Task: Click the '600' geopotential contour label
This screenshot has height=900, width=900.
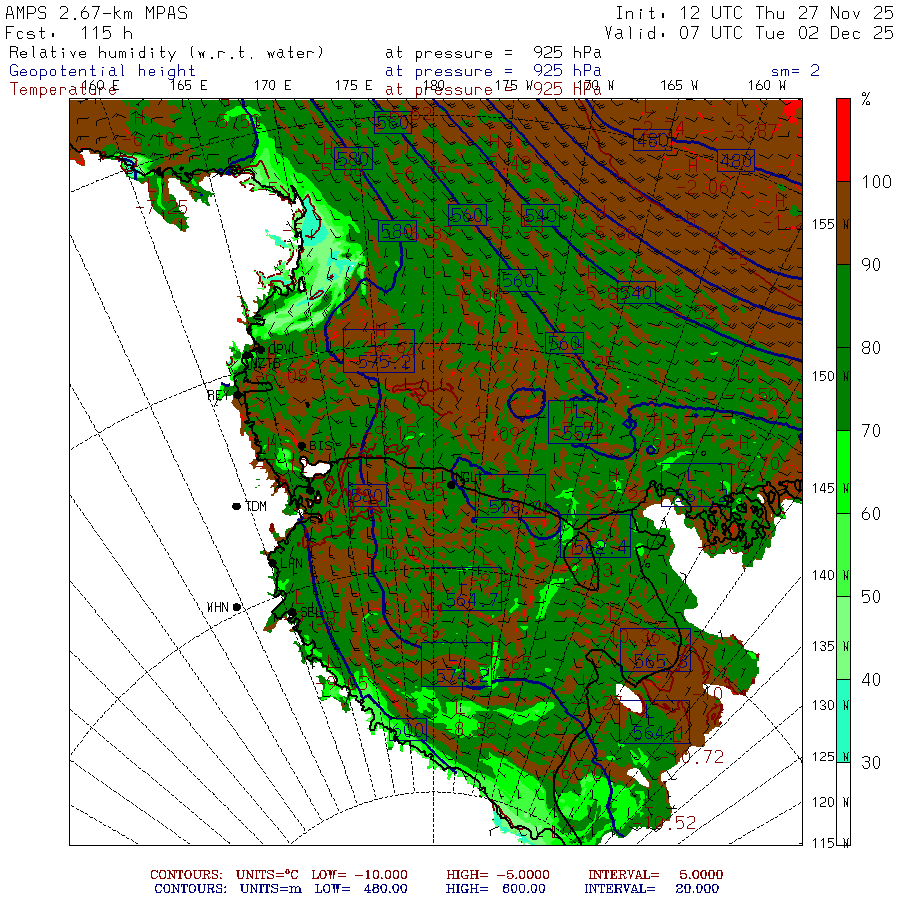Action: click(408, 730)
